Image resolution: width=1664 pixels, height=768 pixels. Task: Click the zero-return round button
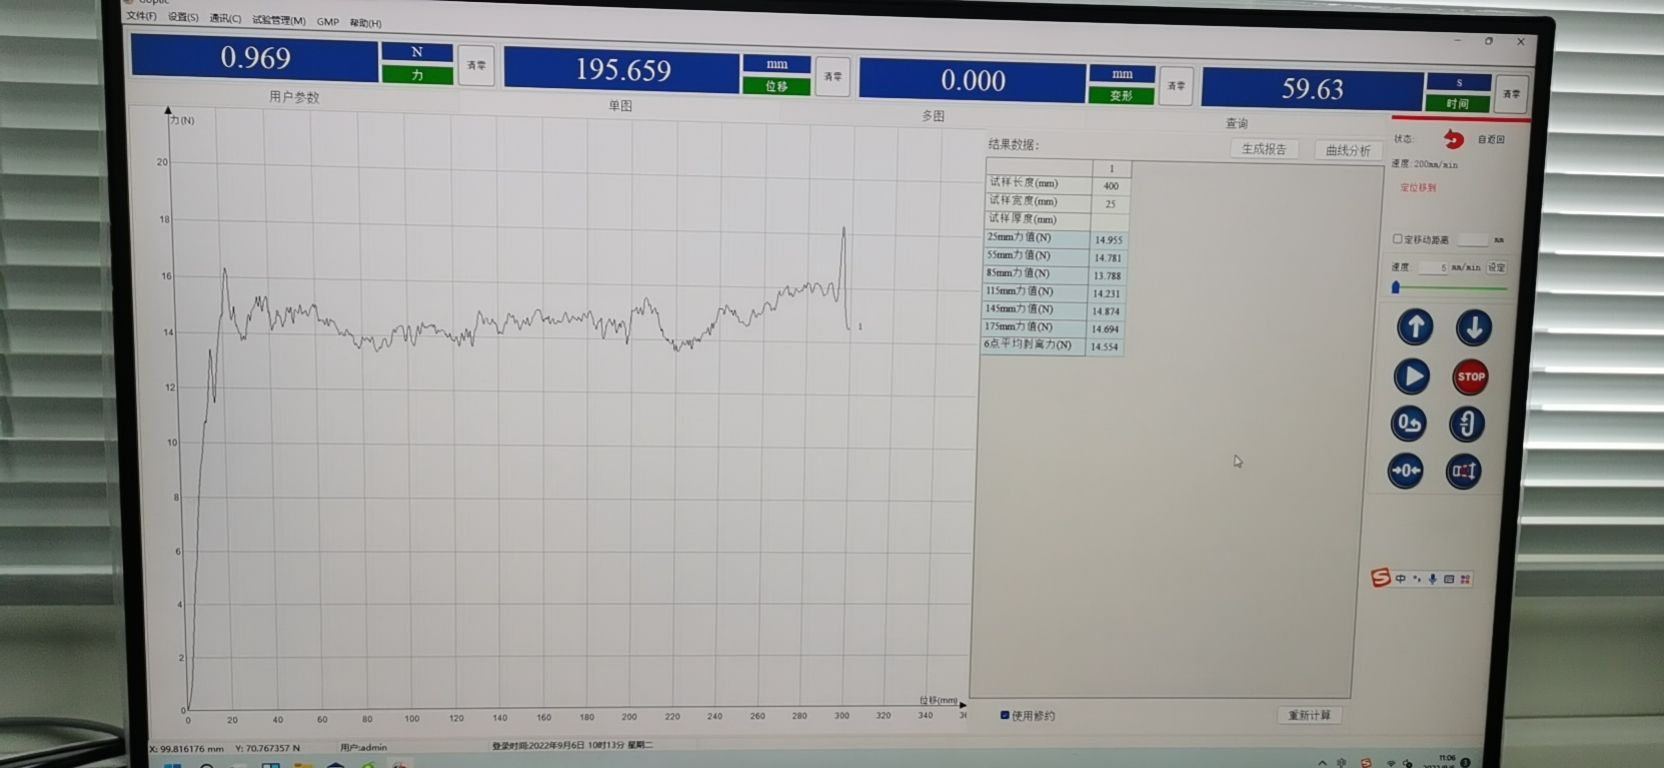click(x=1409, y=423)
